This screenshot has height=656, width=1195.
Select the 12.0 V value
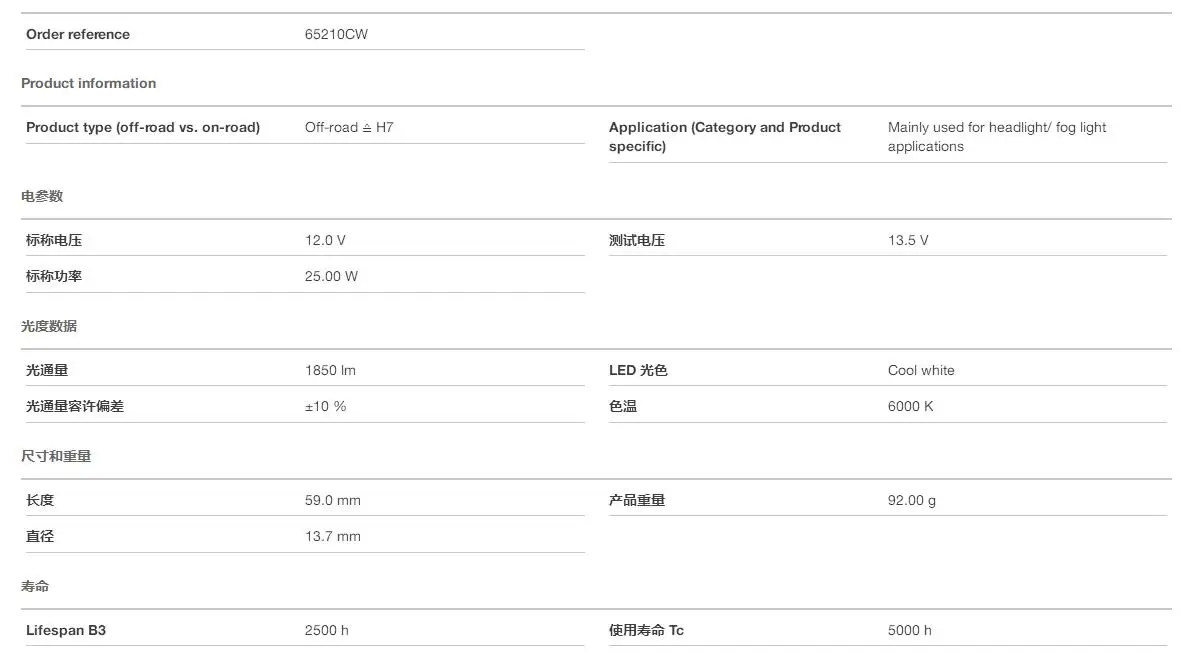[x=325, y=240]
